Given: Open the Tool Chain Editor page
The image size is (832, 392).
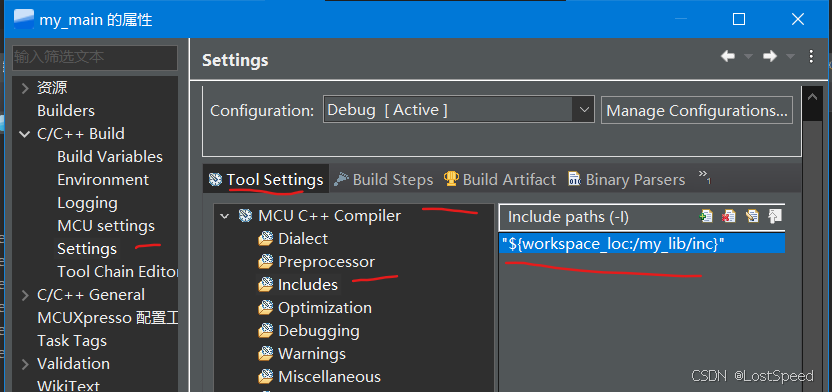Looking at the screenshot, I should click(117, 272).
